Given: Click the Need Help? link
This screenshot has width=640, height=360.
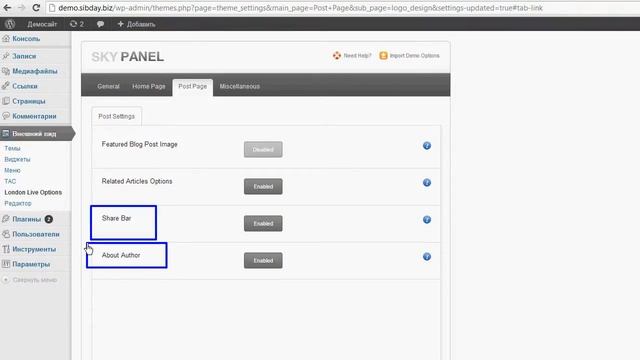Looking at the screenshot, I should coord(352,56).
